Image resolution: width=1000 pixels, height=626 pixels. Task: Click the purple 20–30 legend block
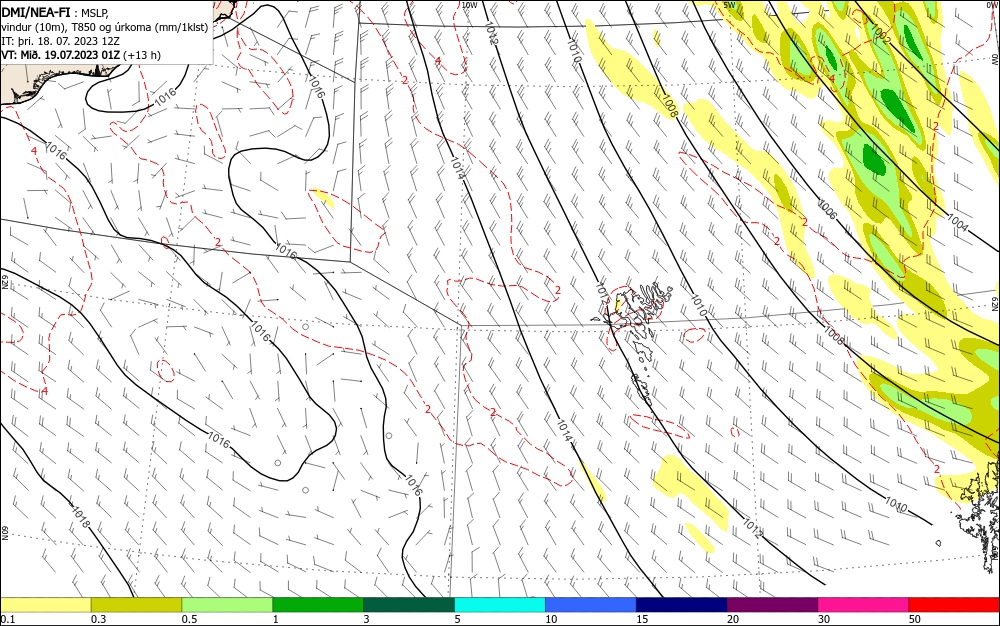pos(772,605)
